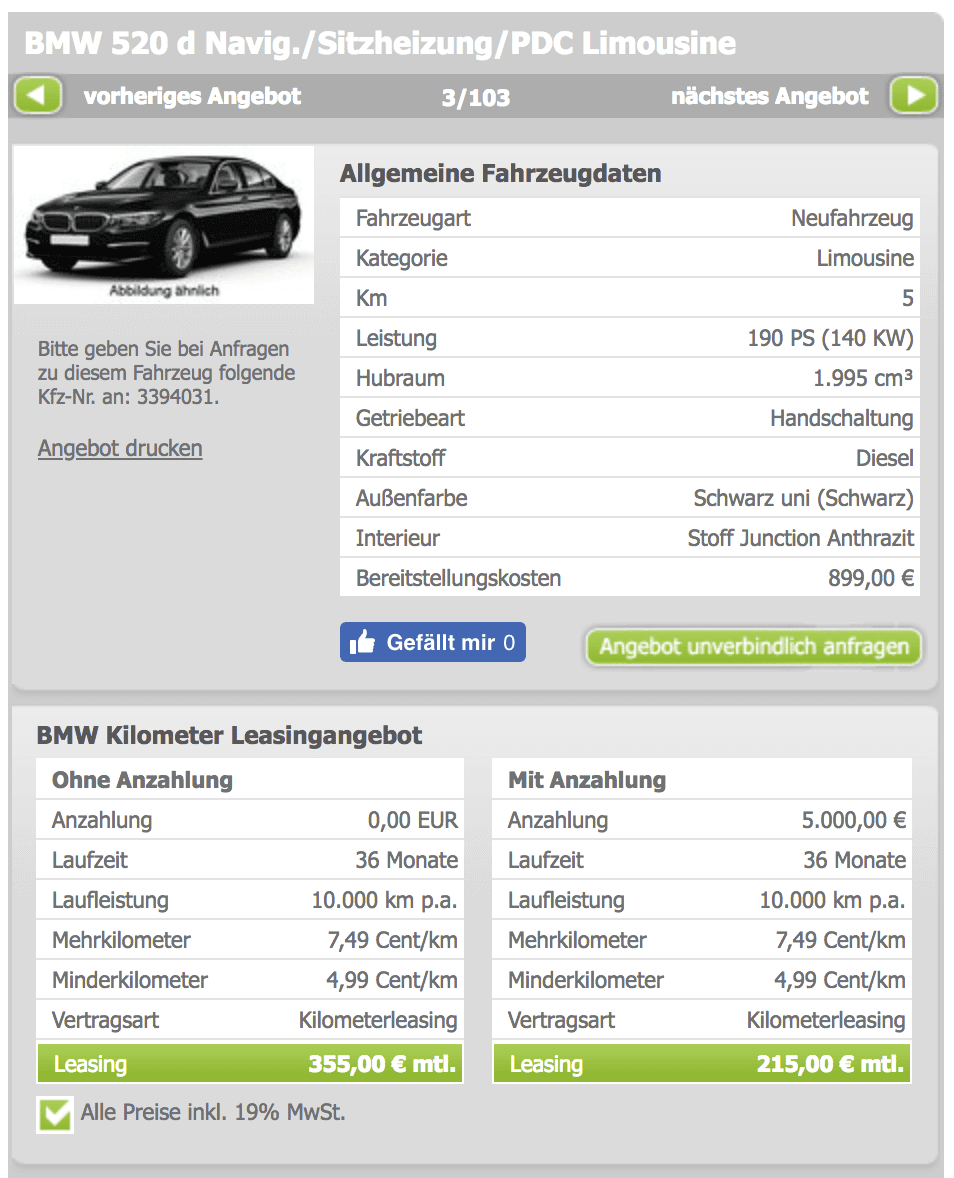Click the 'Getriebeart' row label

pos(410,418)
